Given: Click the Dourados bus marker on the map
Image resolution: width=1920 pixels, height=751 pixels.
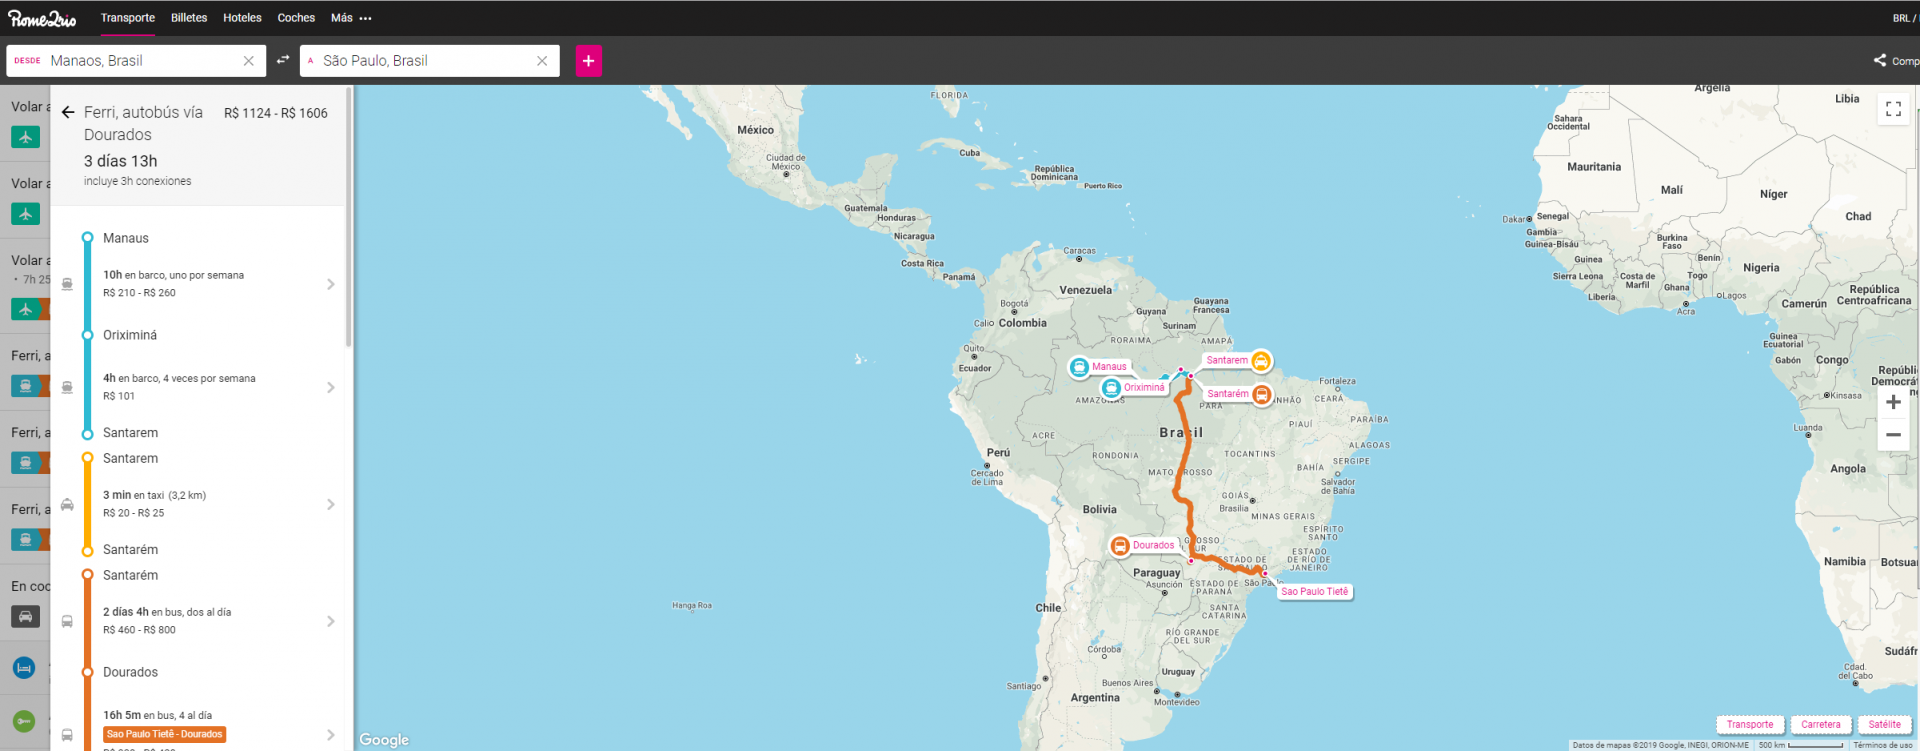Looking at the screenshot, I should coord(1120,546).
